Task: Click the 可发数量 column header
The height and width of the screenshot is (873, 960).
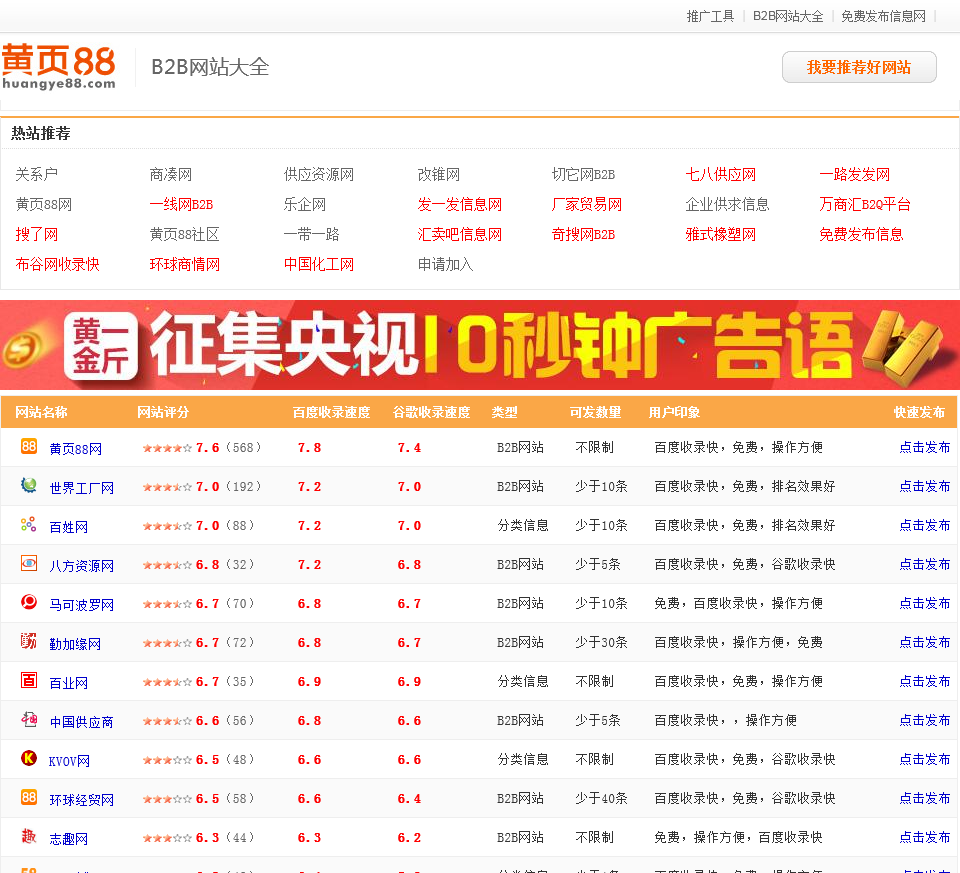Action: point(596,413)
